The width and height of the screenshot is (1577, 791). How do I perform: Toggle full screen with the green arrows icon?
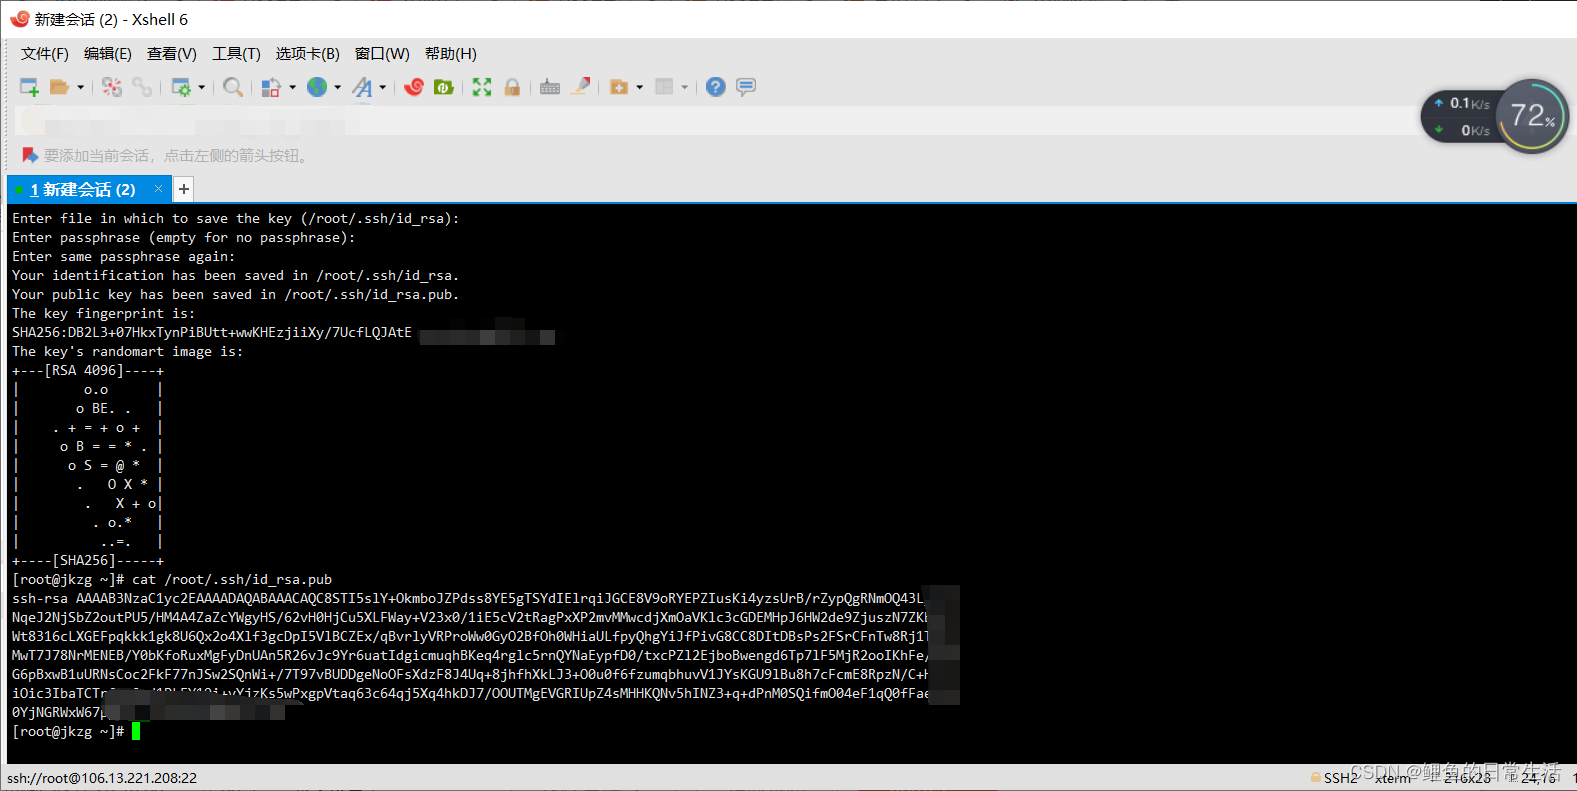(482, 87)
